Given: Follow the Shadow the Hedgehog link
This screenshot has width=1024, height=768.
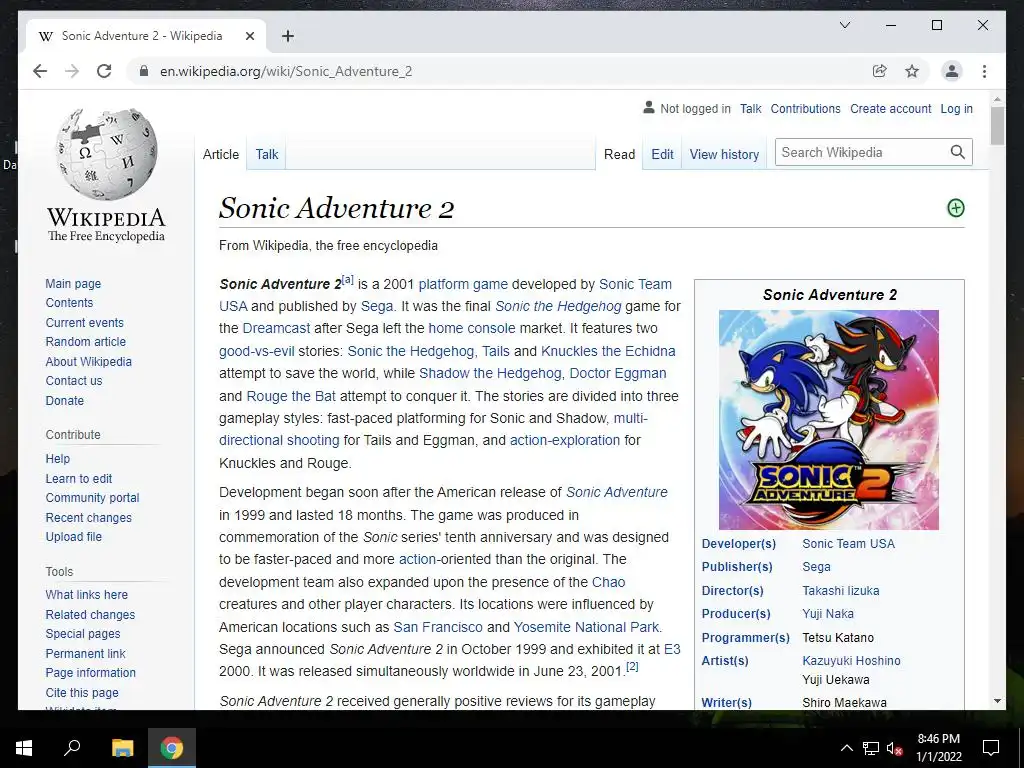Looking at the screenshot, I should 490,373.
